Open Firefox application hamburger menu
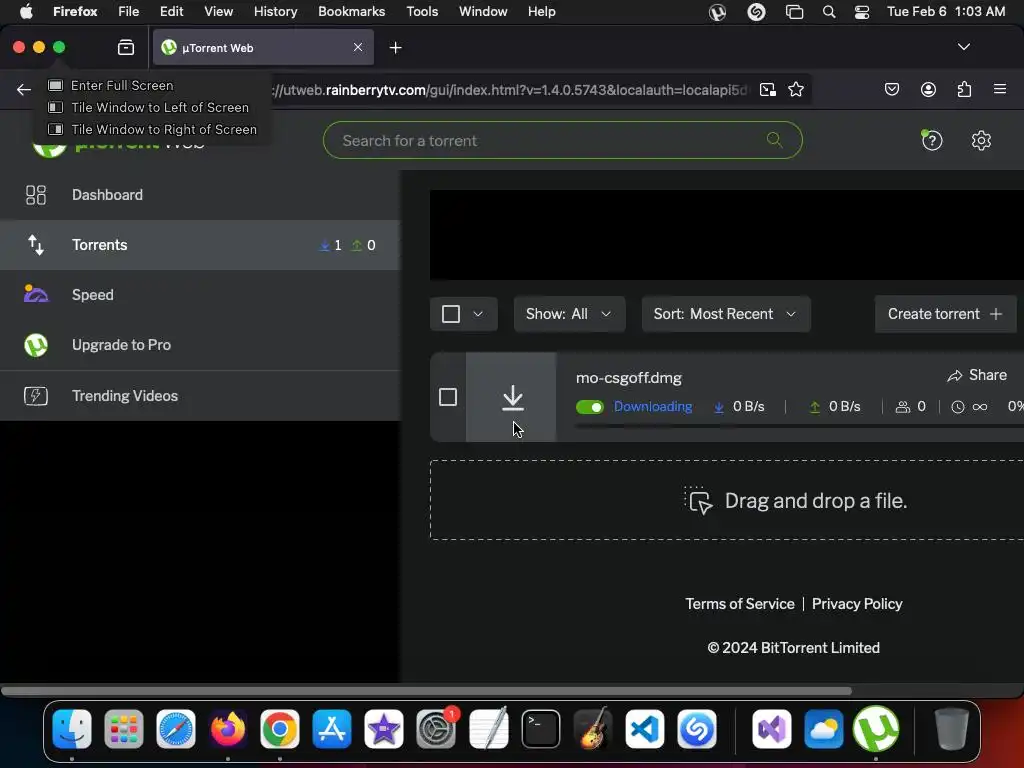Viewport: 1024px width, 768px height. click(999, 89)
